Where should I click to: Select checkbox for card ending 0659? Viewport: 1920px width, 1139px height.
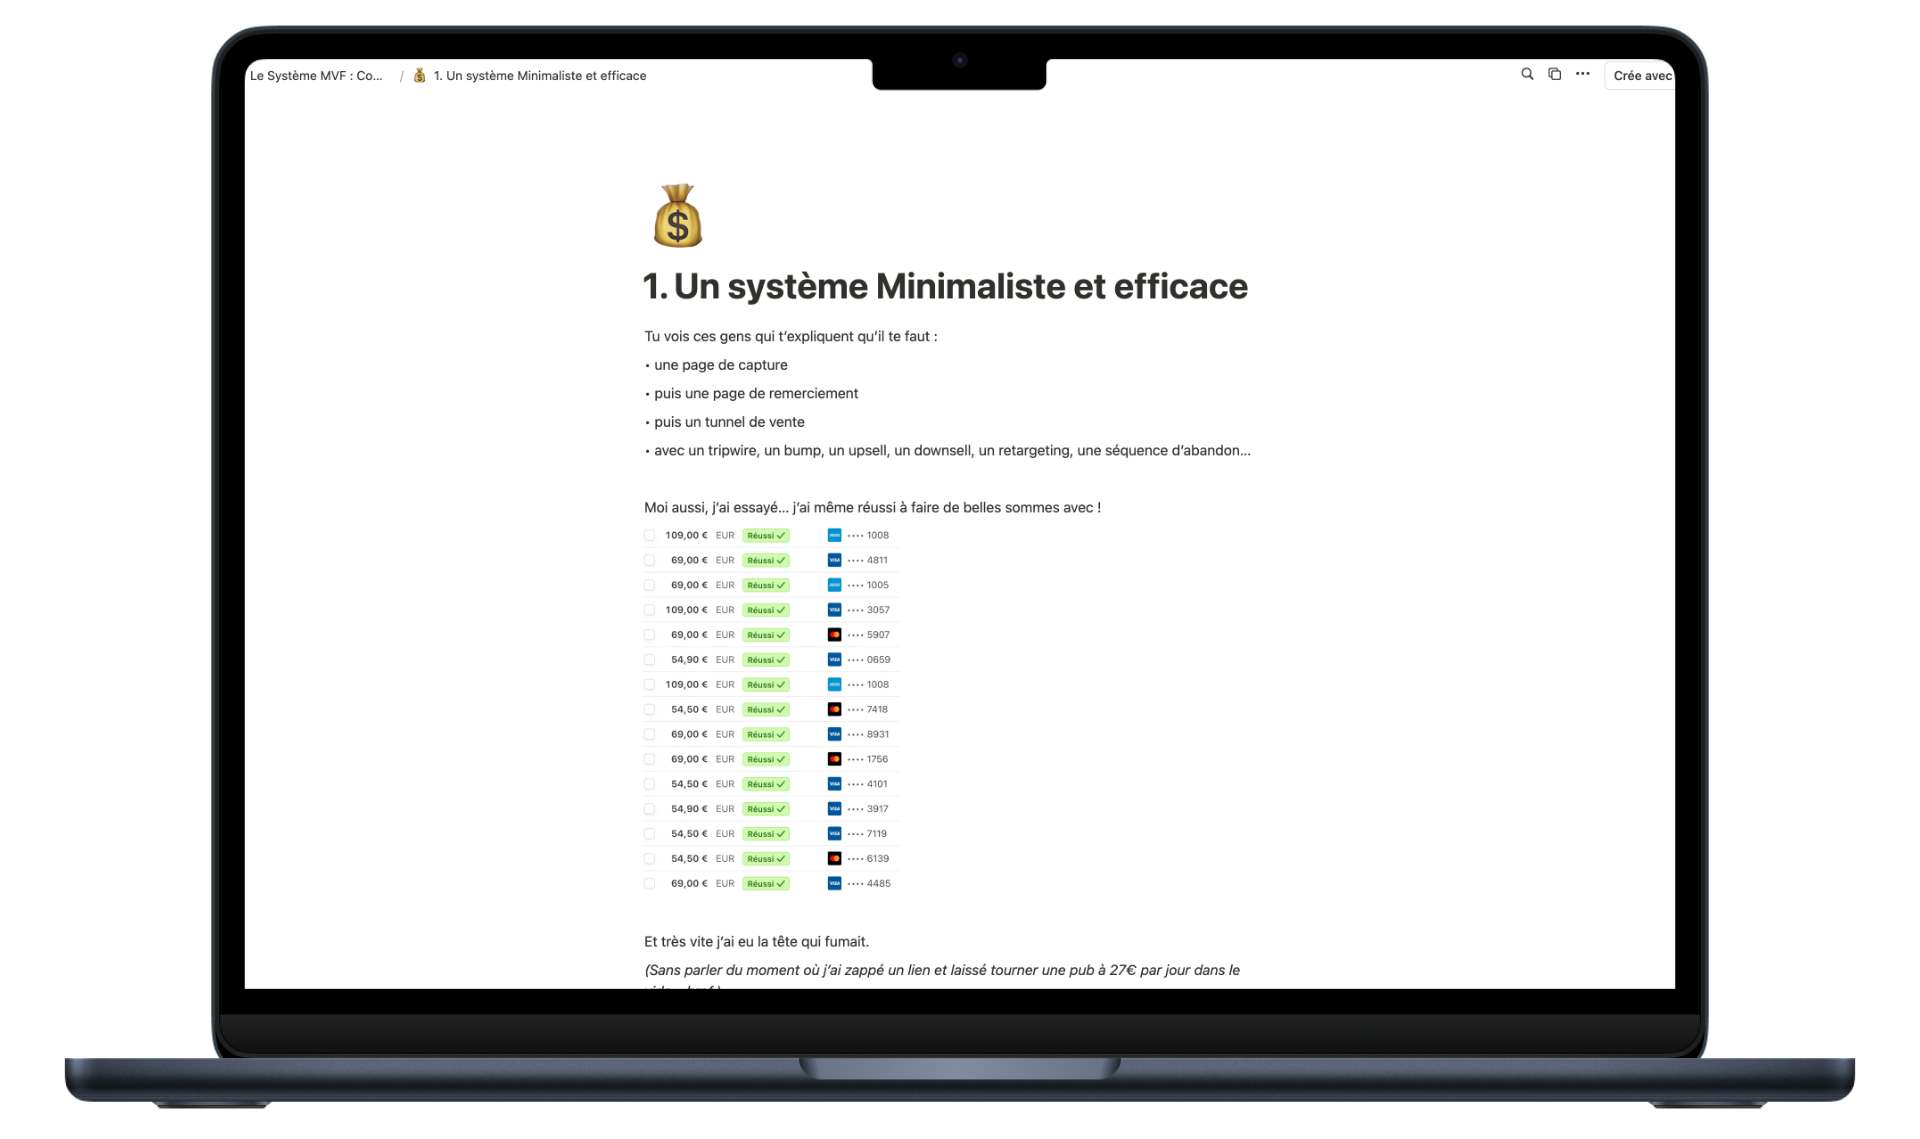coord(649,660)
